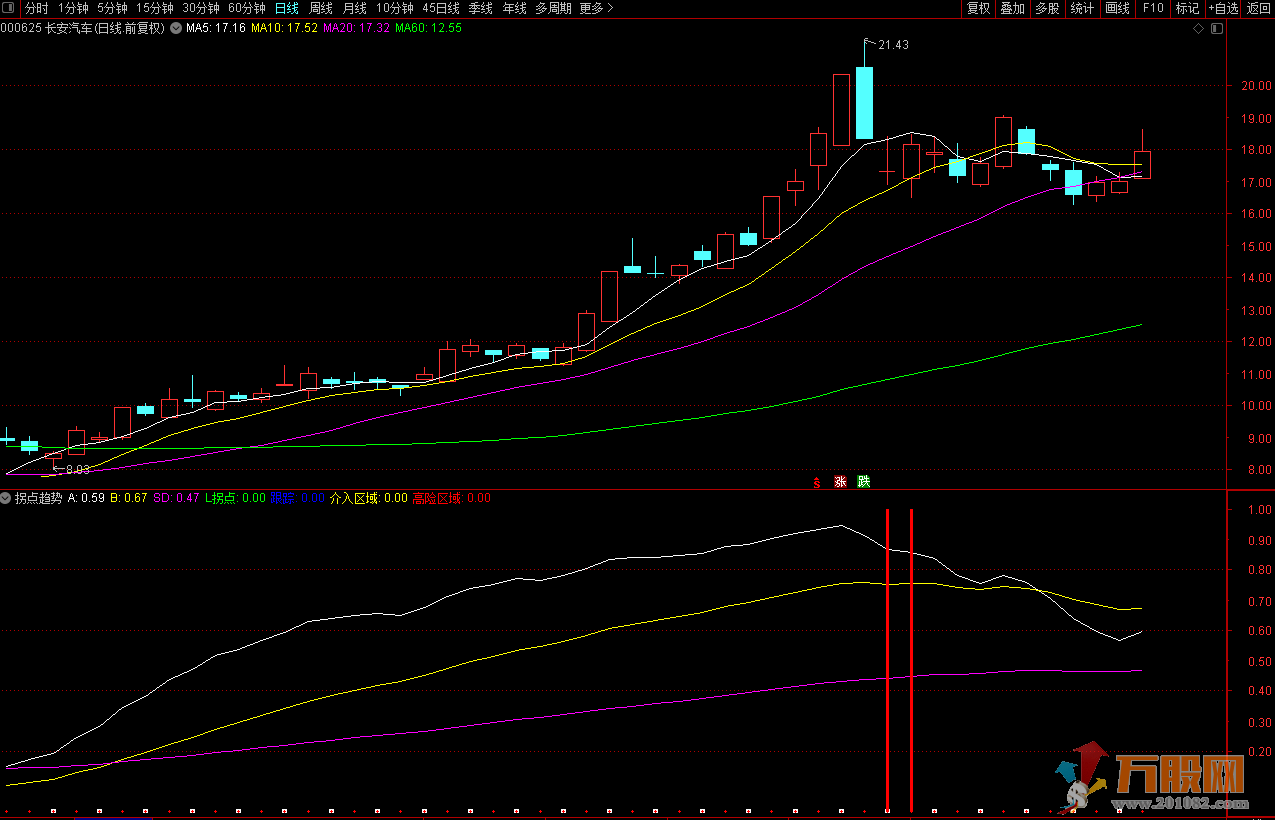Click the B: 0.67 indicator value
The height and width of the screenshot is (820, 1275).
coord(128,497)
